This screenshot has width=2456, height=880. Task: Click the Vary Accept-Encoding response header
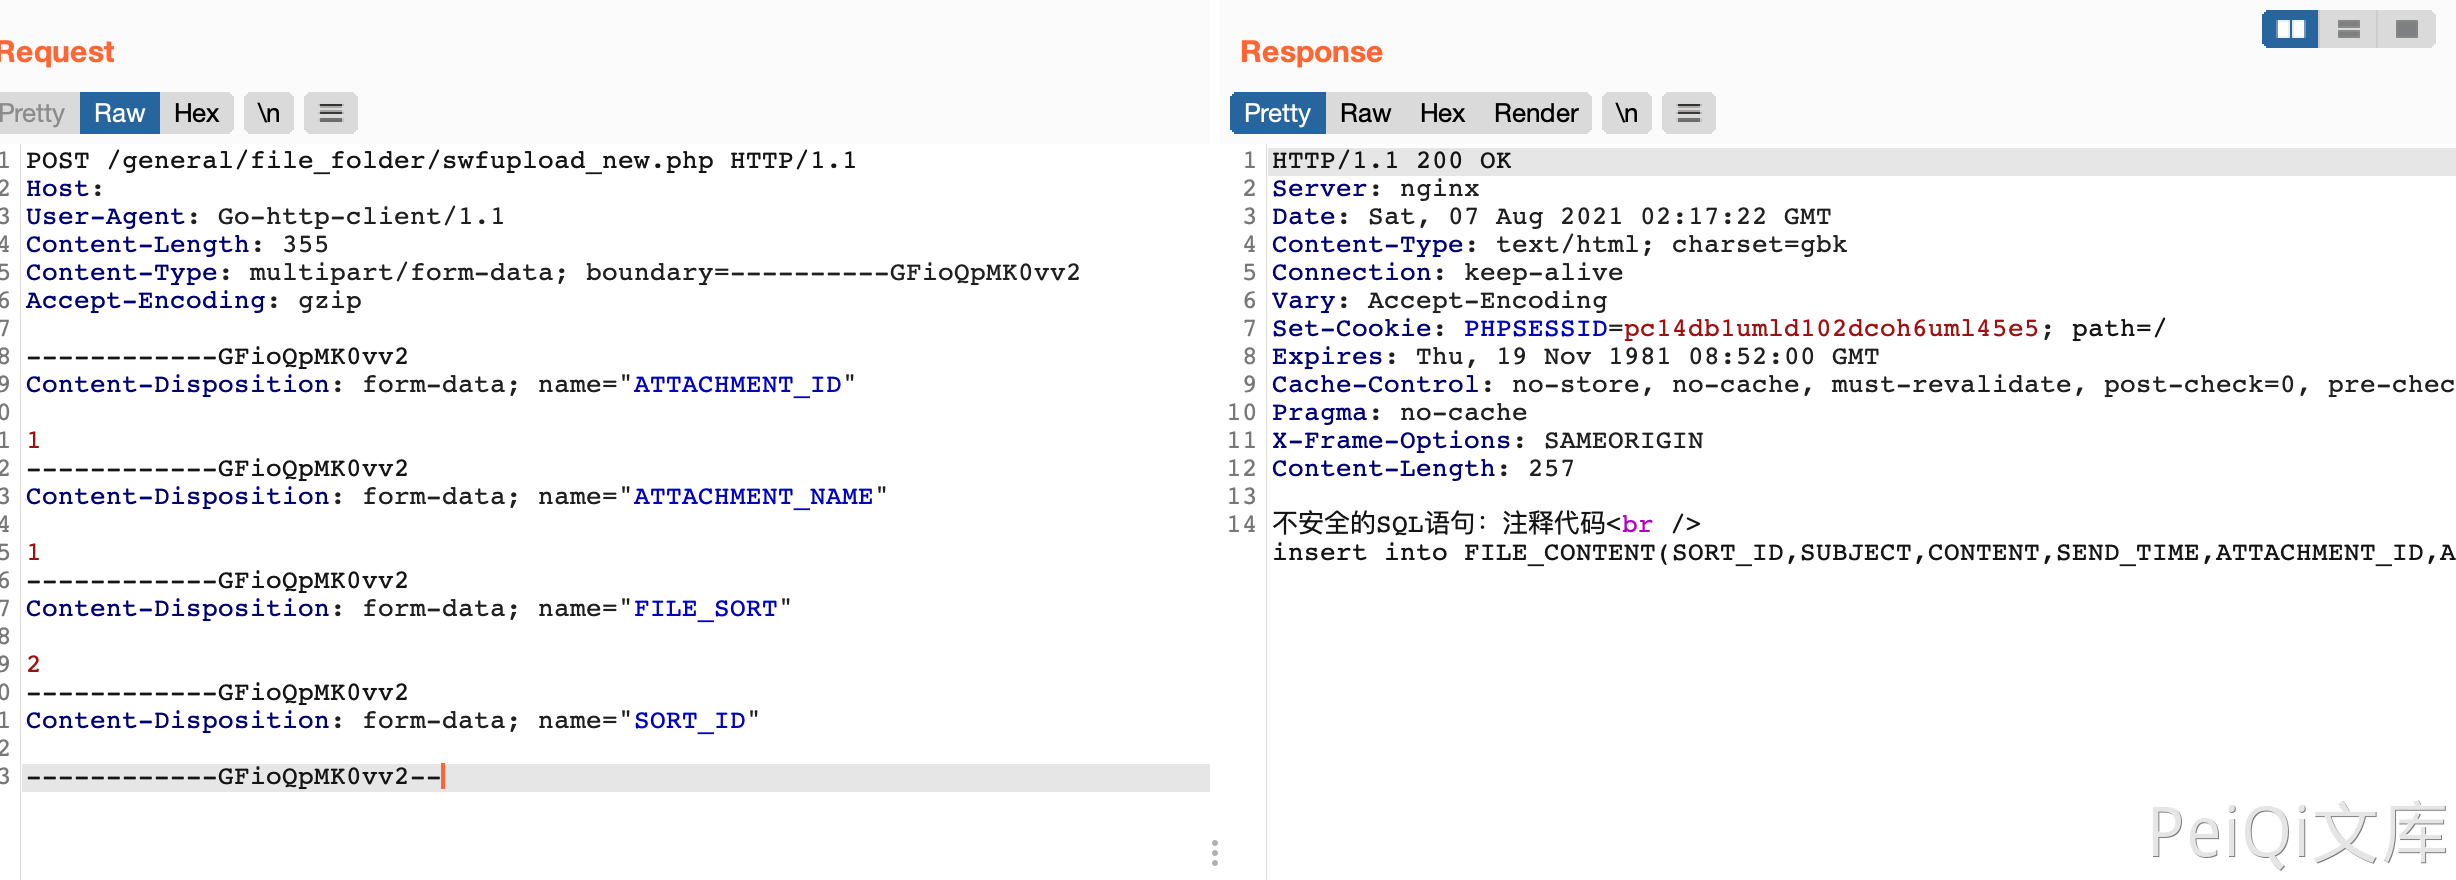(1439, 300)
